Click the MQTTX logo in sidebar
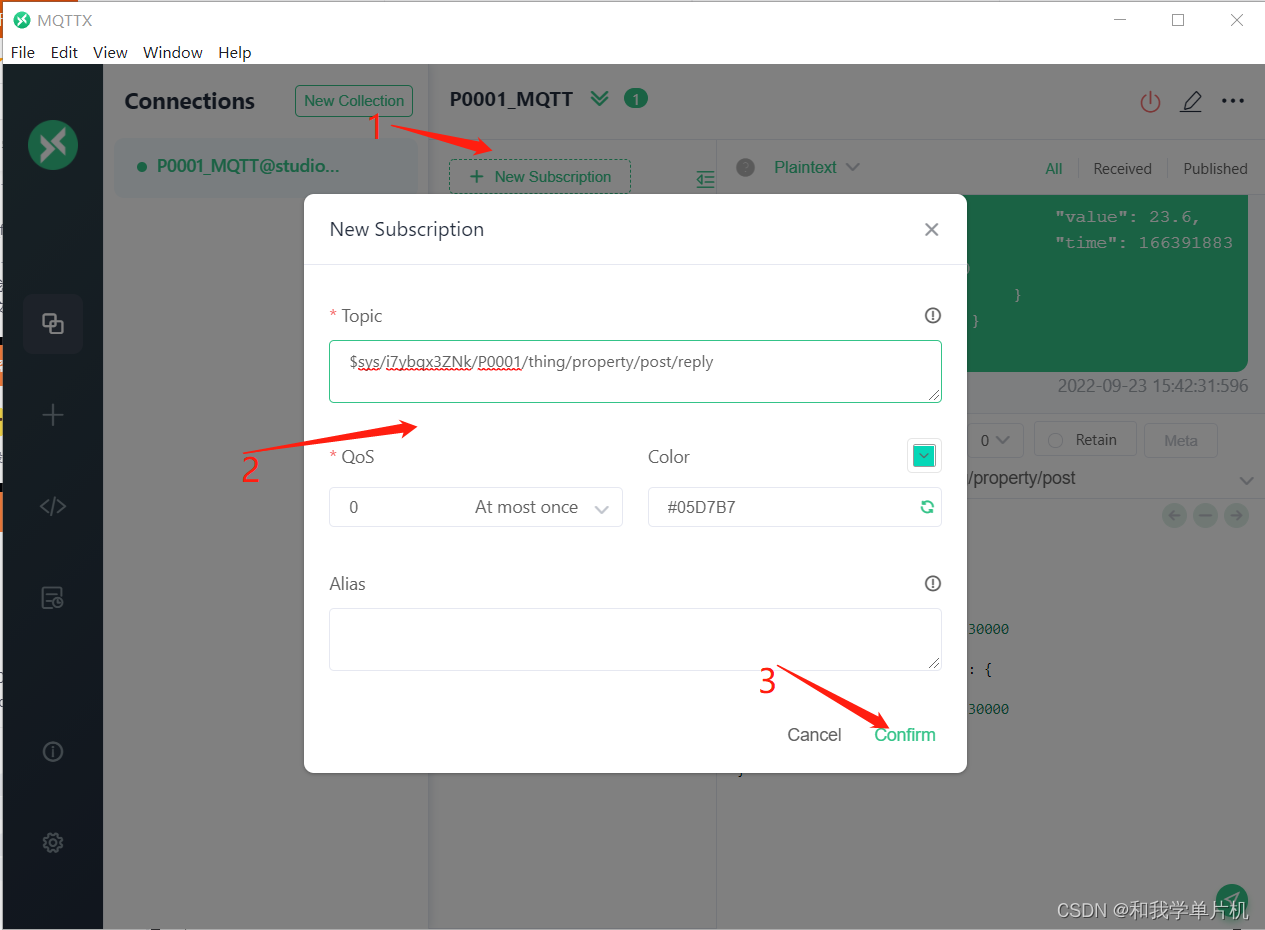The height and width of the screenshot is (930, 1265). point(53,147)
